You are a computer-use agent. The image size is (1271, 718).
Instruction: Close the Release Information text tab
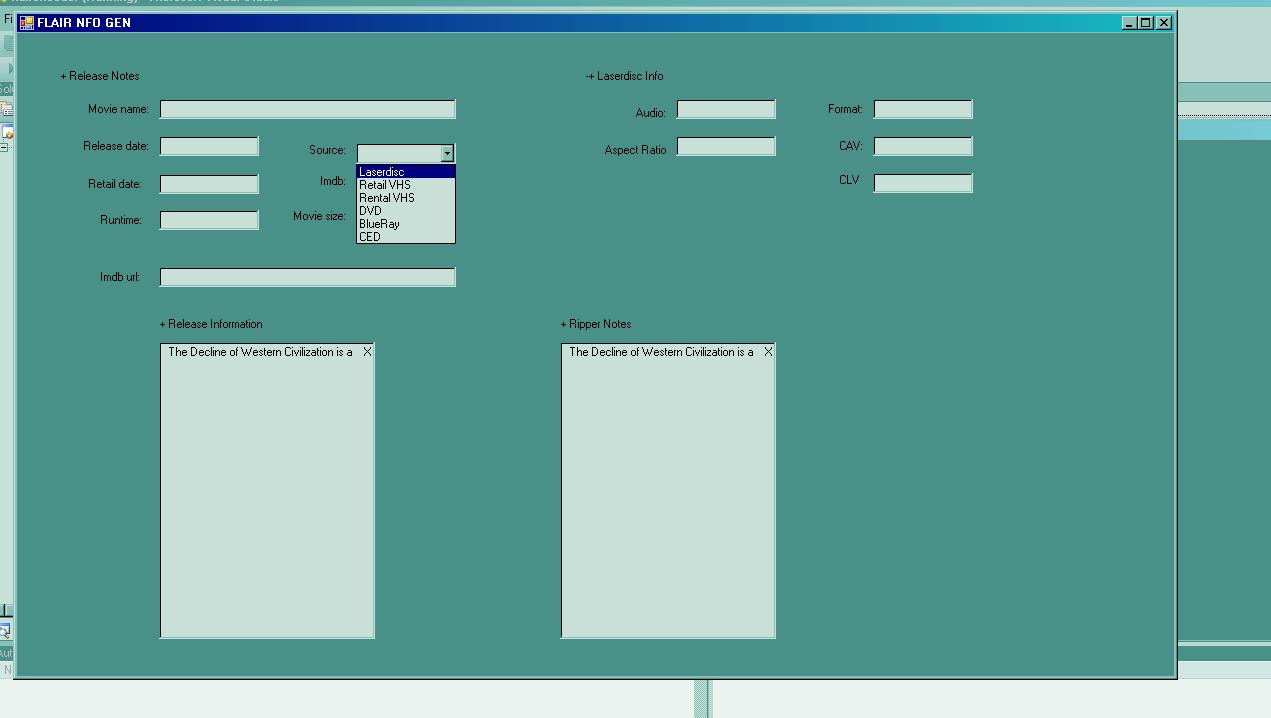(367, 352)
